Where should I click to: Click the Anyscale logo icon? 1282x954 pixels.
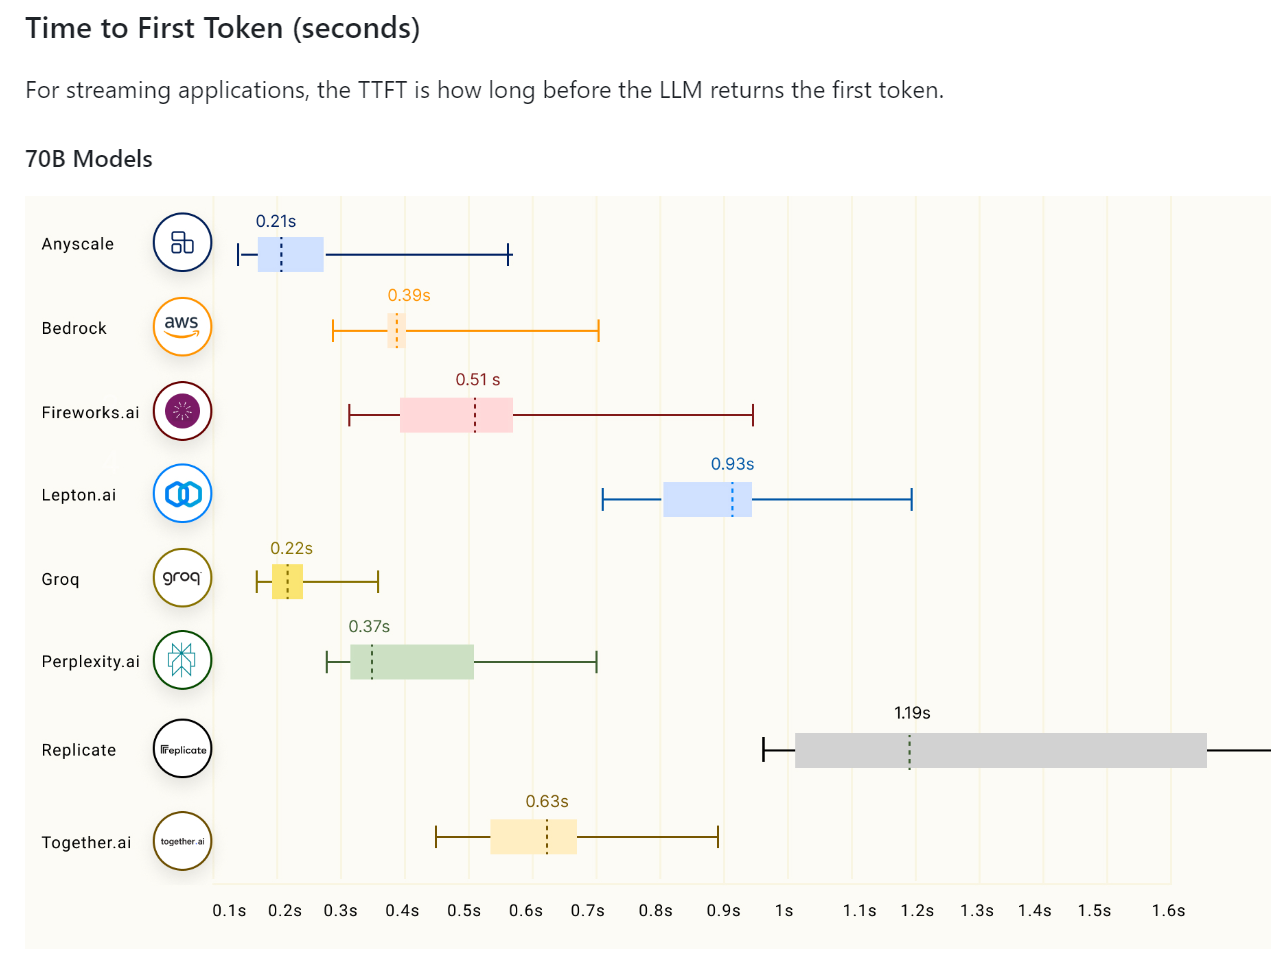click(182, 243)
